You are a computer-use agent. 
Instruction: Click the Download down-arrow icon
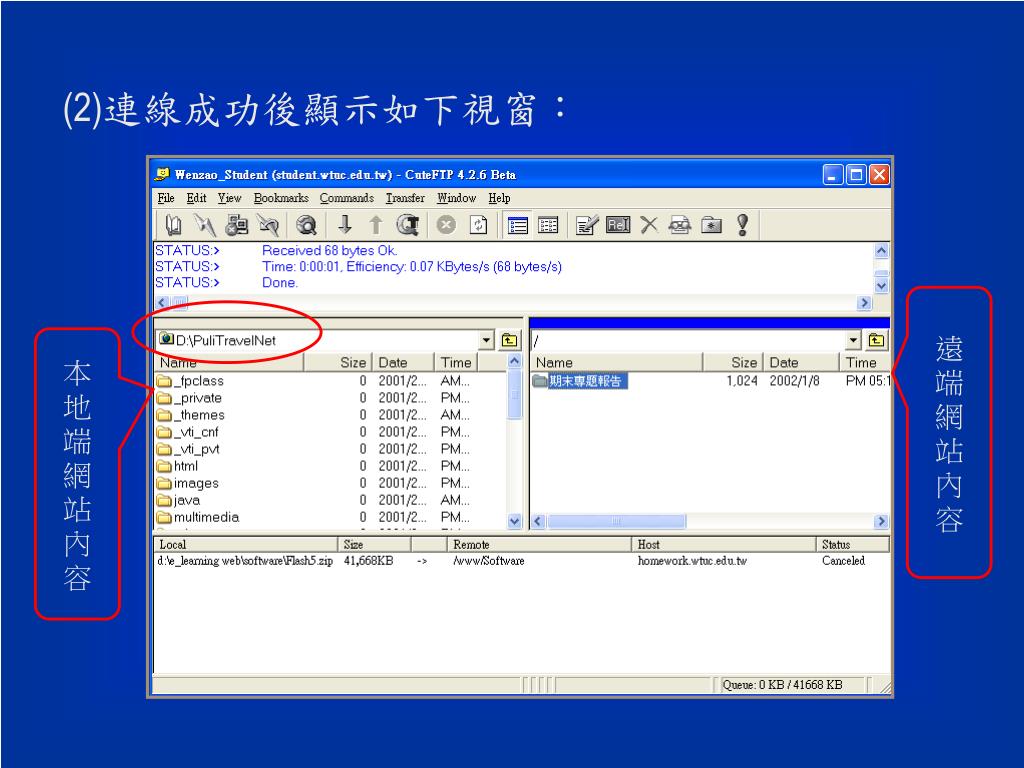click(x=345, y=225)
